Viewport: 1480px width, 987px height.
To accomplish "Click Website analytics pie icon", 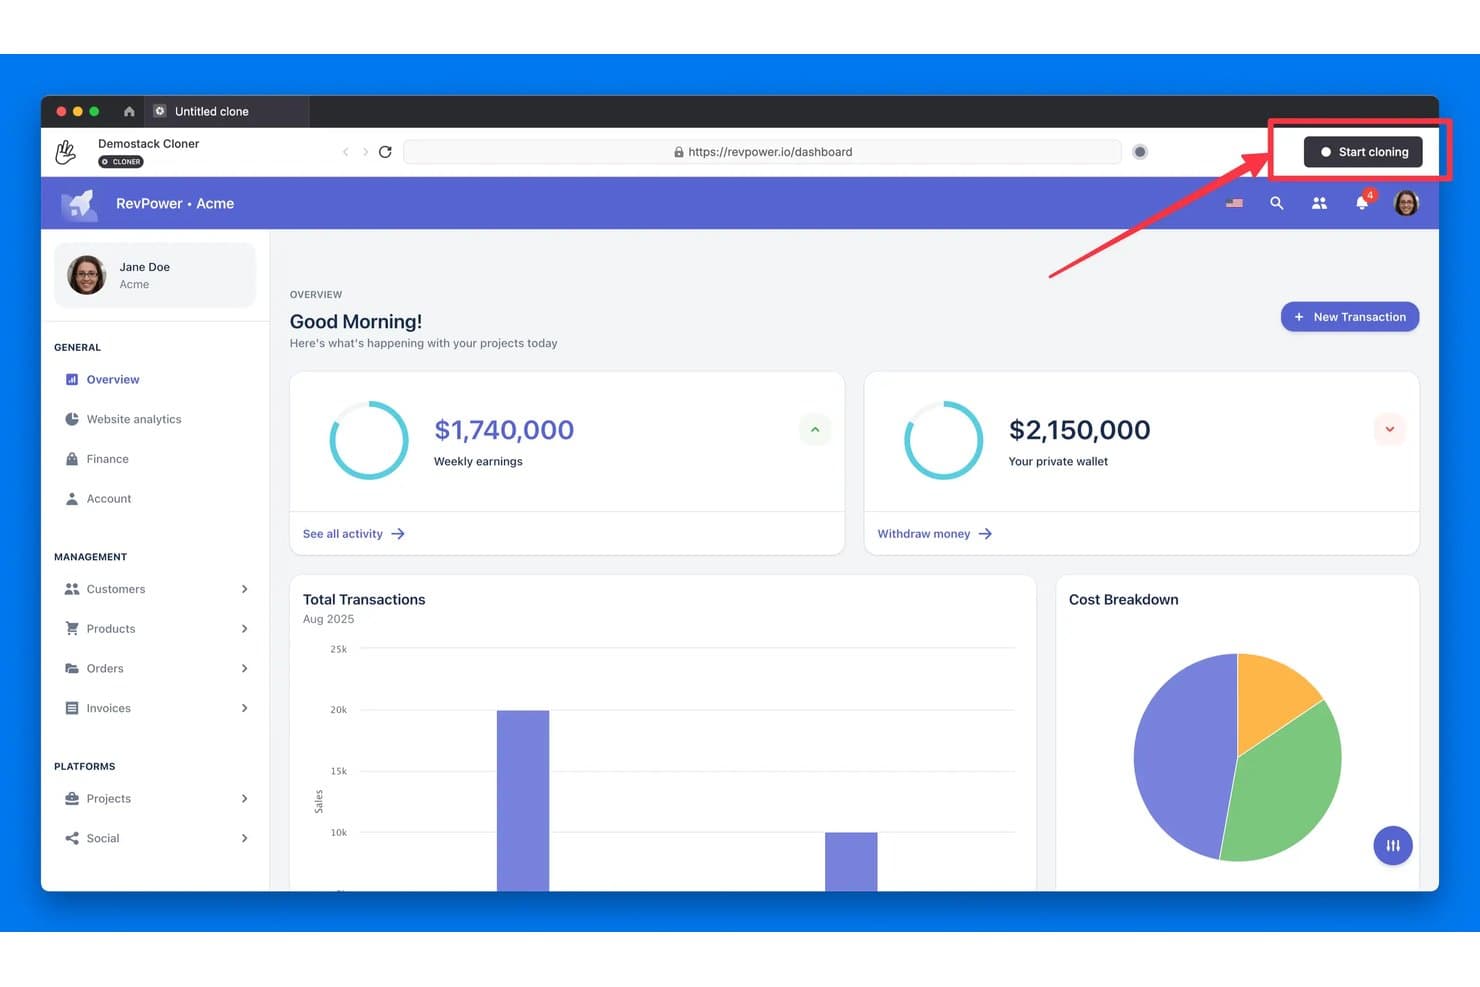I will click(x=72, y=419).
